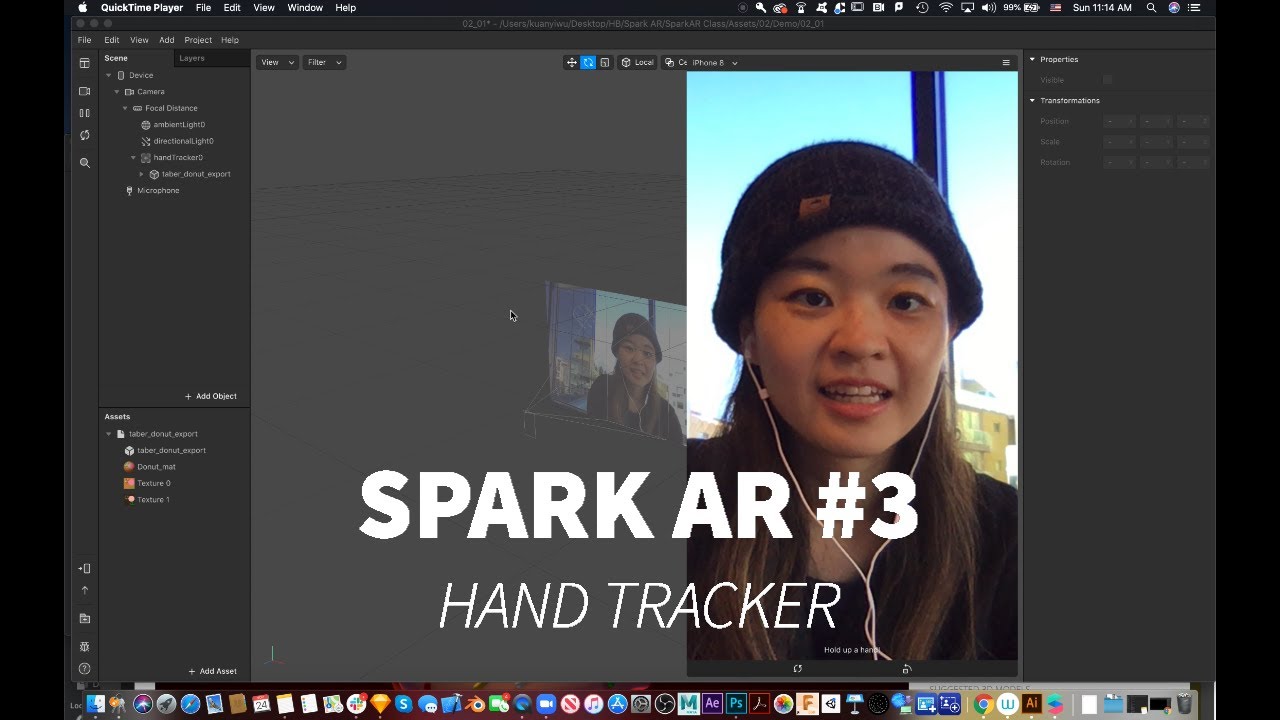This screenshot has height=720, width=1280.
Task: Click the restart refresh icon in left toolbar
Action: click(x=85, y=135)
